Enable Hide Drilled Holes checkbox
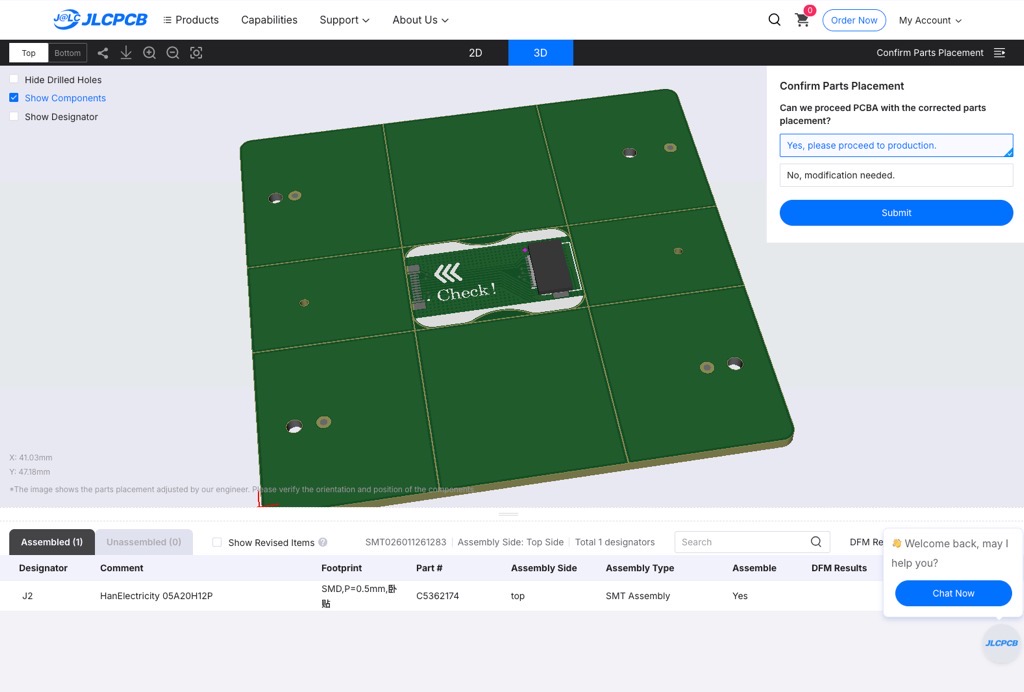The width and height of the screenshot is (1024, 692). point(14,80)
